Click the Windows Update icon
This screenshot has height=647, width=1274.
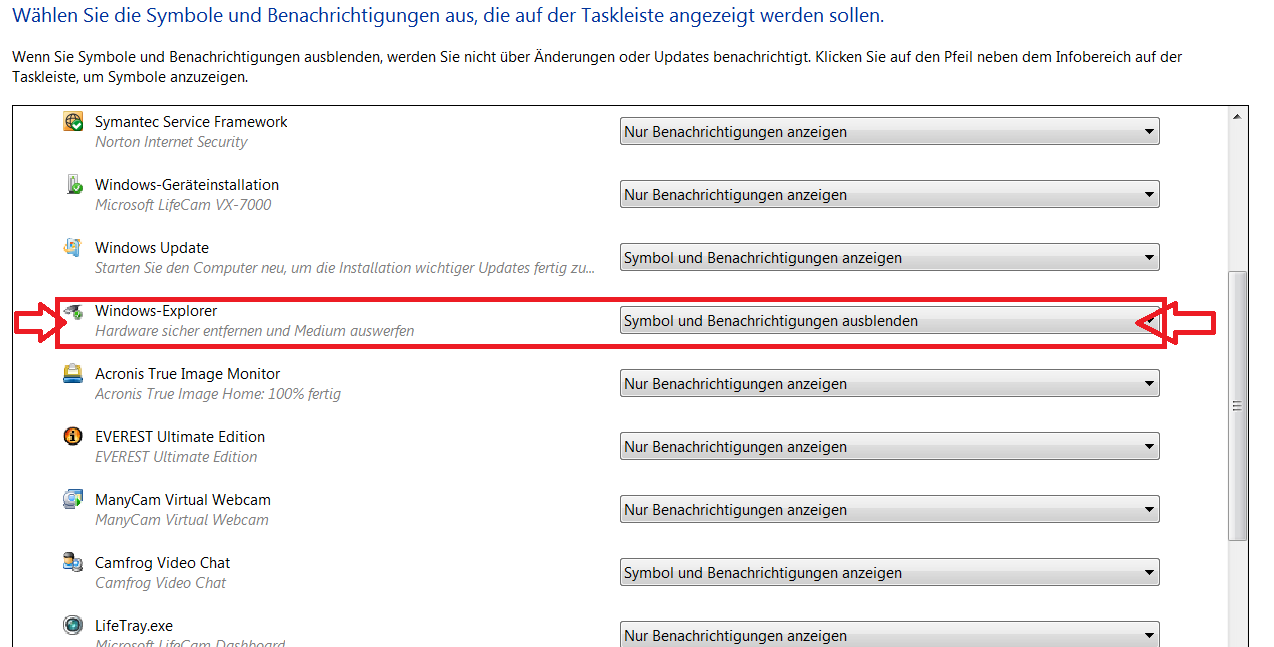point(73,248)
